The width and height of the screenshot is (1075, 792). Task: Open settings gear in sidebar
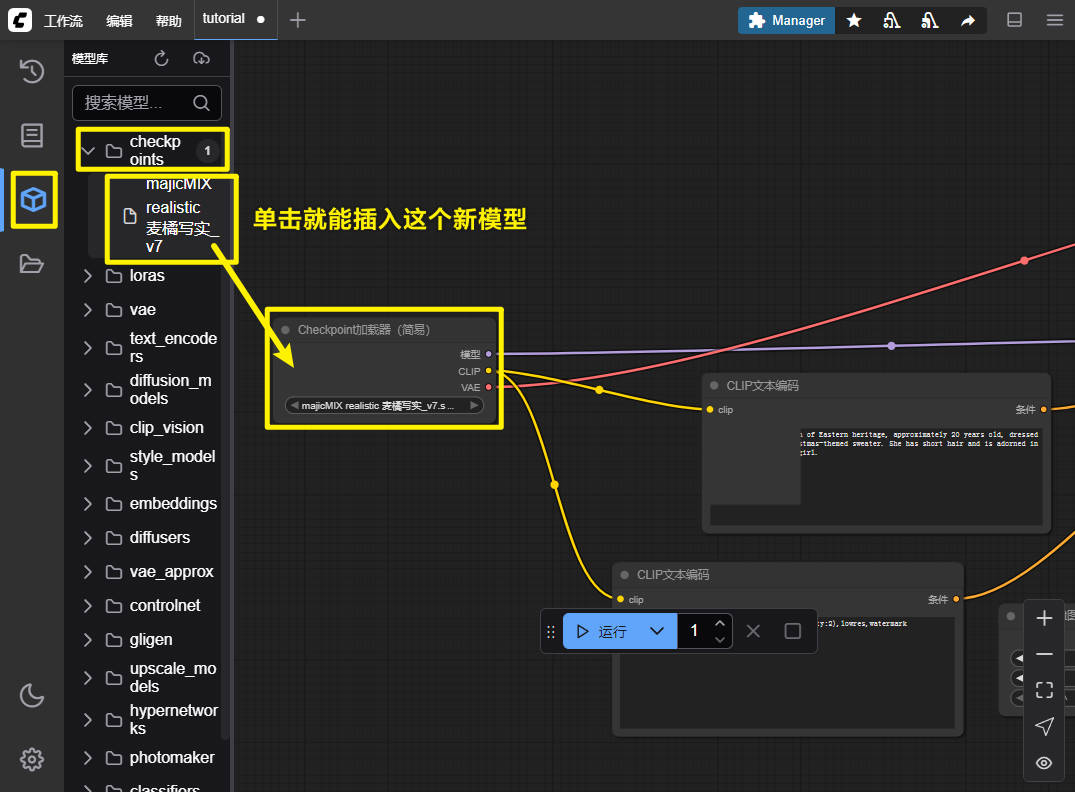[32, 759]
